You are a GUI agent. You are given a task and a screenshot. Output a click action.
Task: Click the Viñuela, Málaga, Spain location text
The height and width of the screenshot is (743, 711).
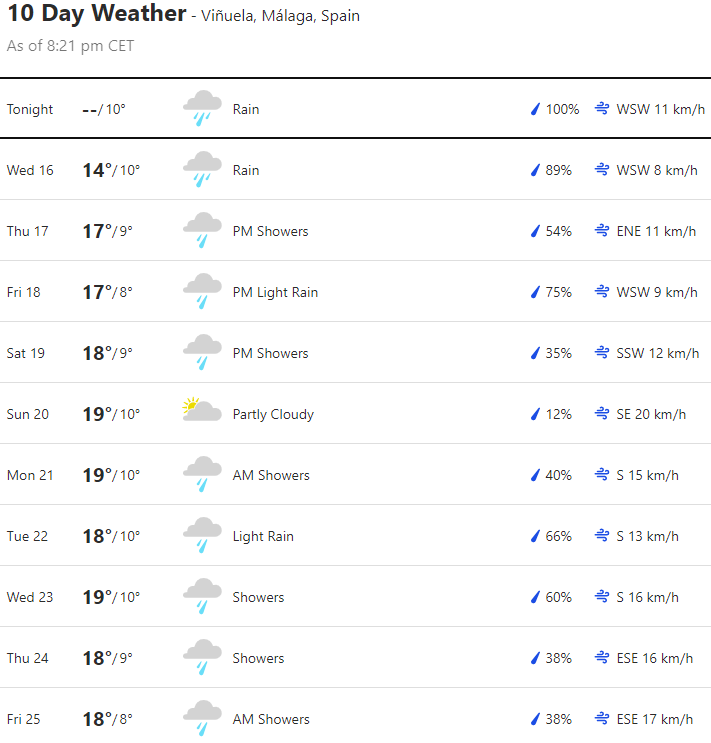[281, 16]
